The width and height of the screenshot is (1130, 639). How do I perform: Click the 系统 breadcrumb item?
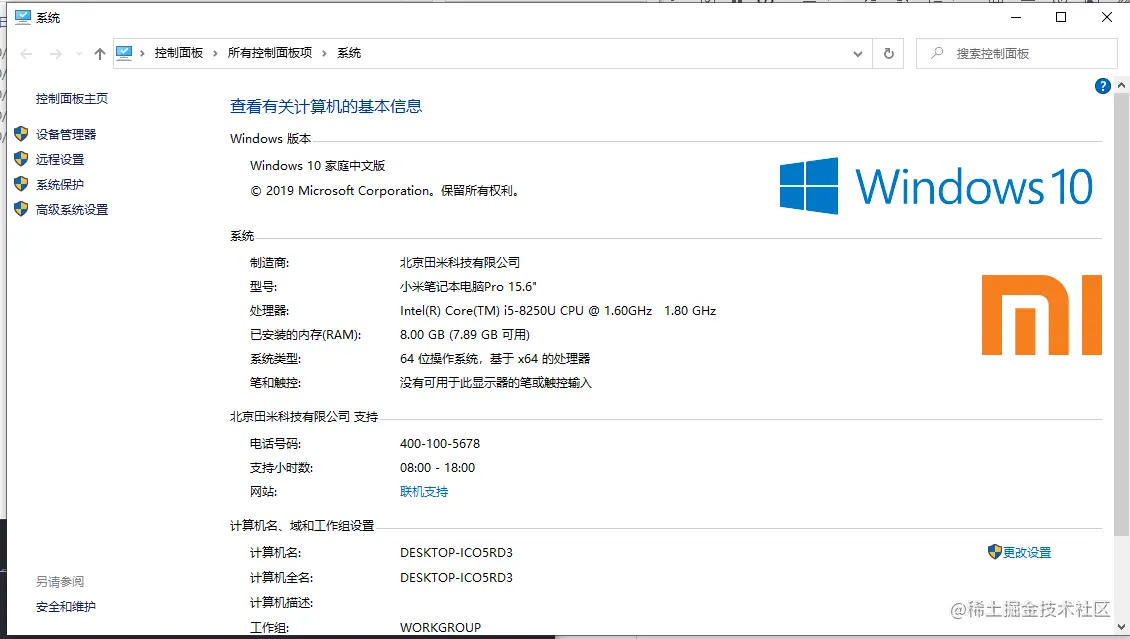(349, 53)
